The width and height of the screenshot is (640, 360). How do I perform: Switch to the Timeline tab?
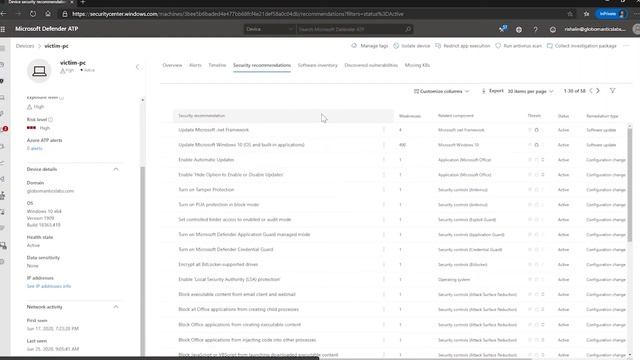pyautogui.click(x=217, y=65)
